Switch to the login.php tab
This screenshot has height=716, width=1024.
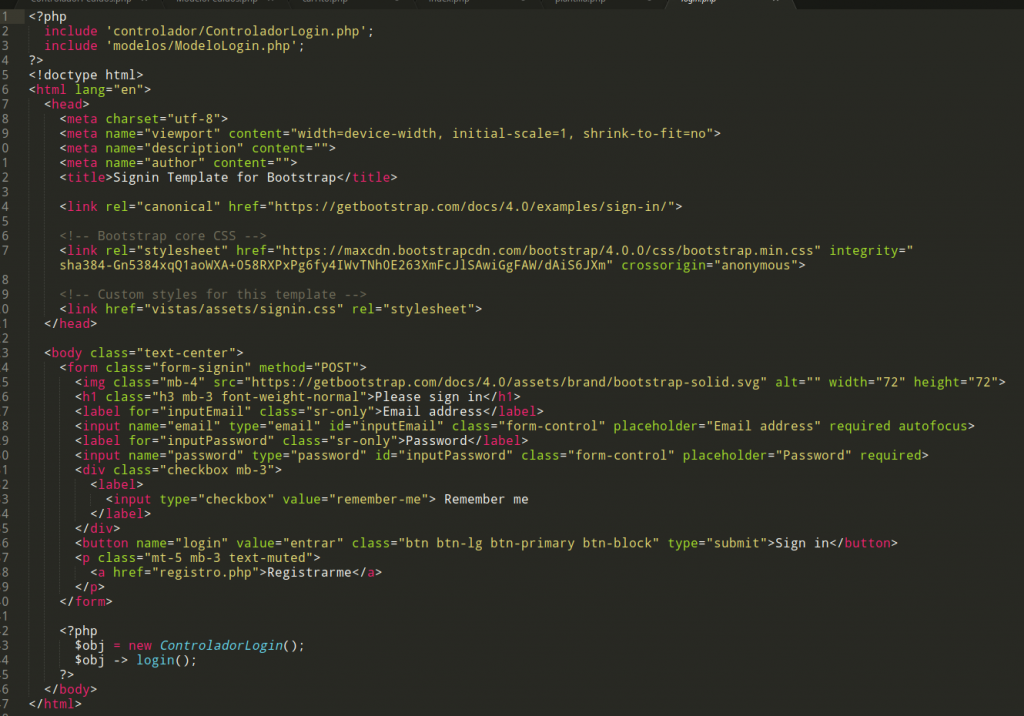698,3
